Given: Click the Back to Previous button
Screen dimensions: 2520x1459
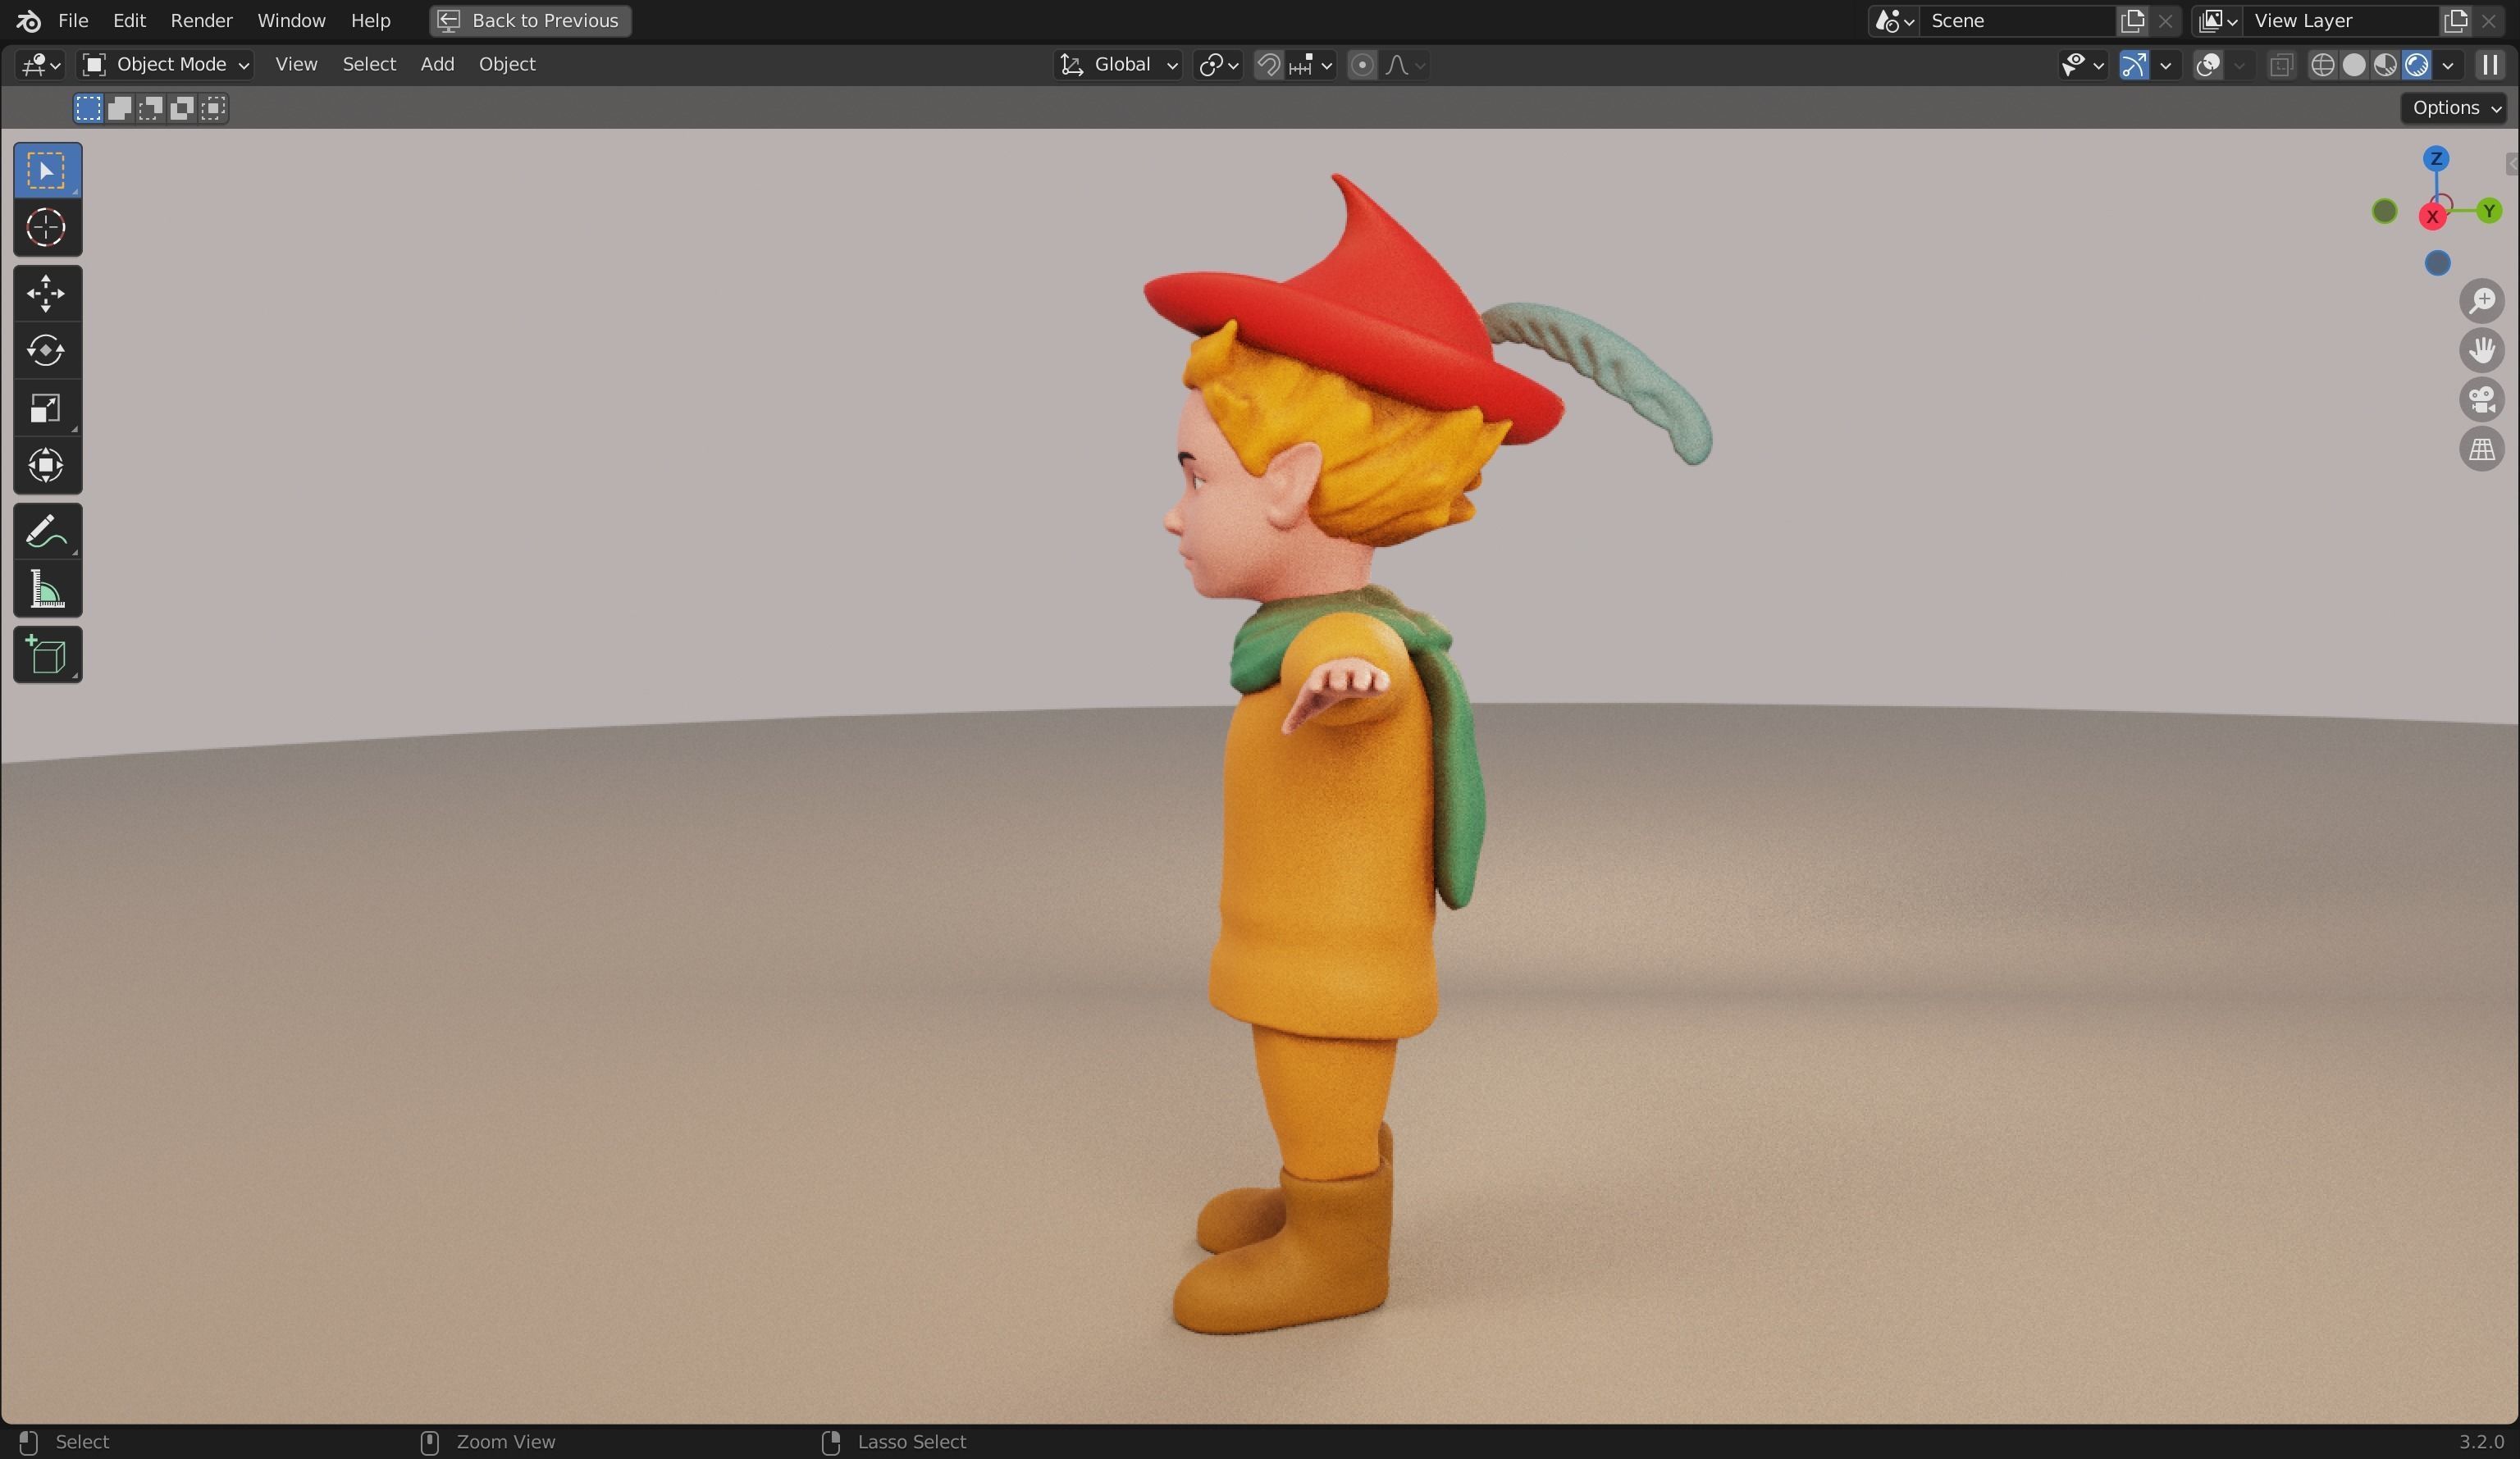Looking at the screenshot, I should click(530, 20).
